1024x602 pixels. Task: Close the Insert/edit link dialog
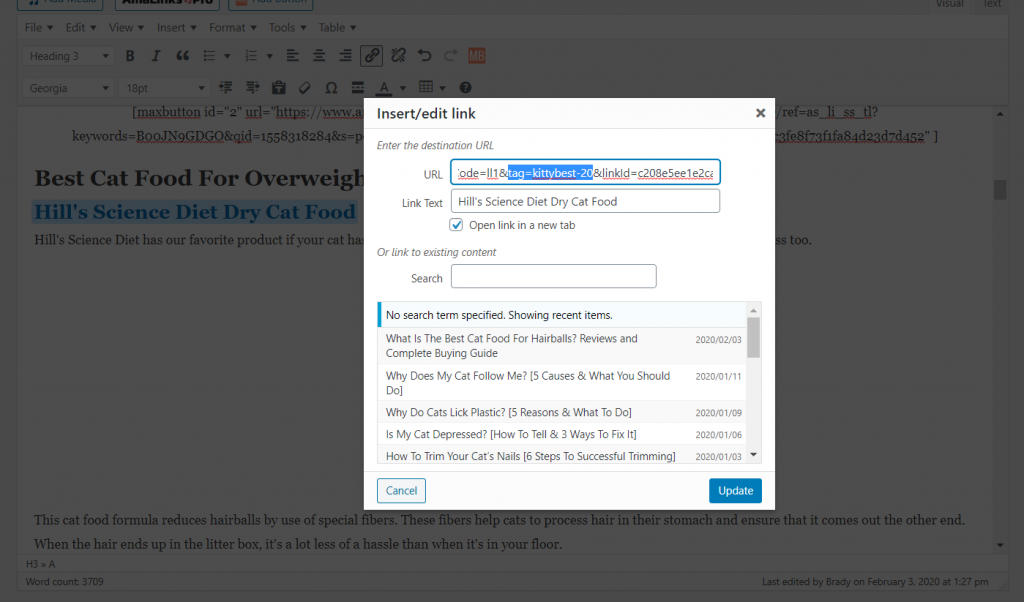760,113
